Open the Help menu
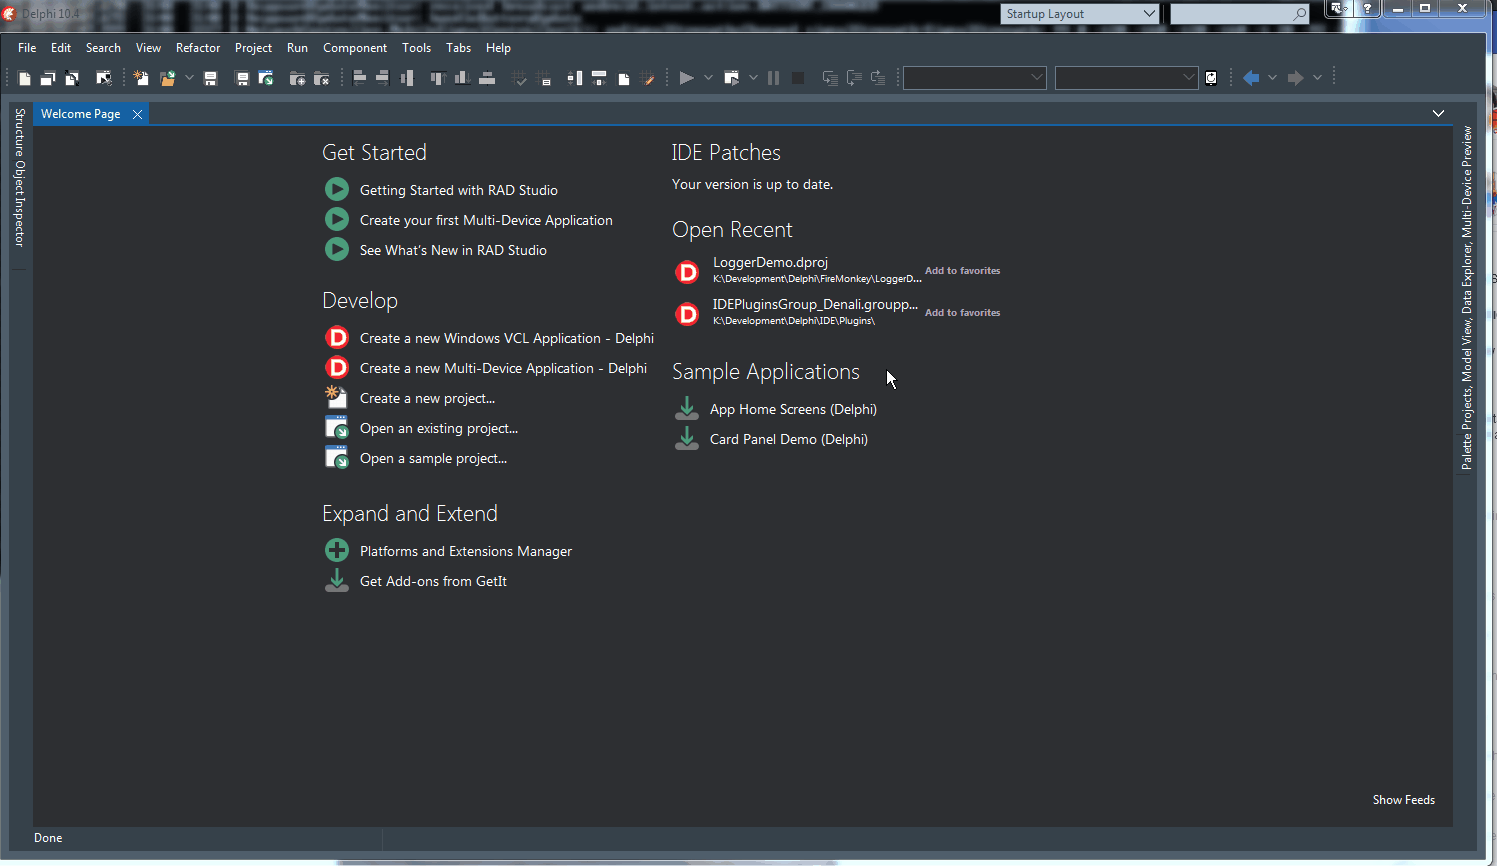1497x866 pixels. [498, 48]
